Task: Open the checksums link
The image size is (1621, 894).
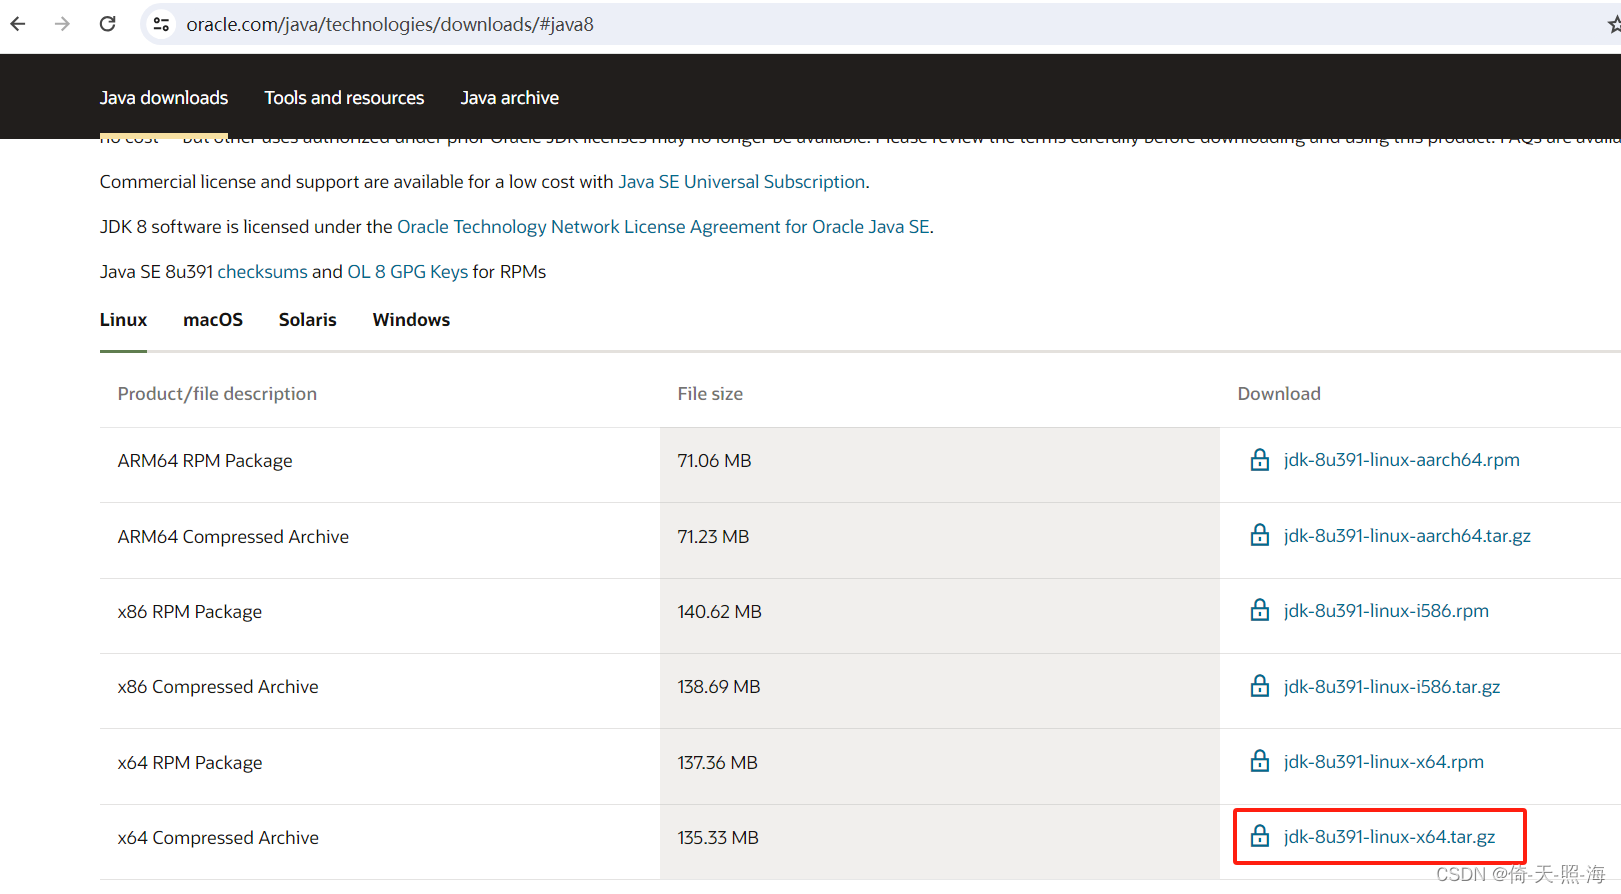Action: (262, 272)
